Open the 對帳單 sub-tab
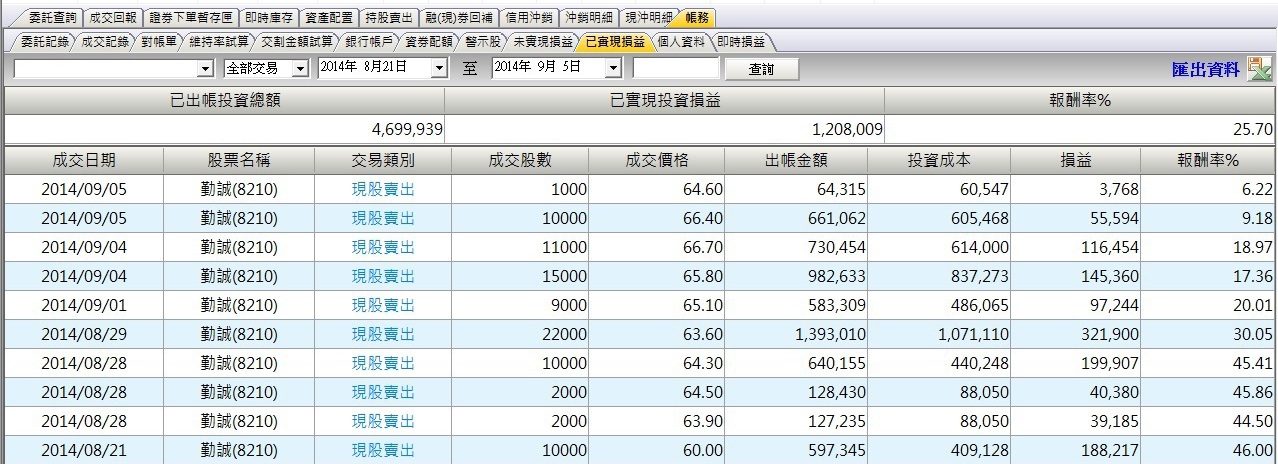The image size is (1278, 464). click(x=159, y=42)
